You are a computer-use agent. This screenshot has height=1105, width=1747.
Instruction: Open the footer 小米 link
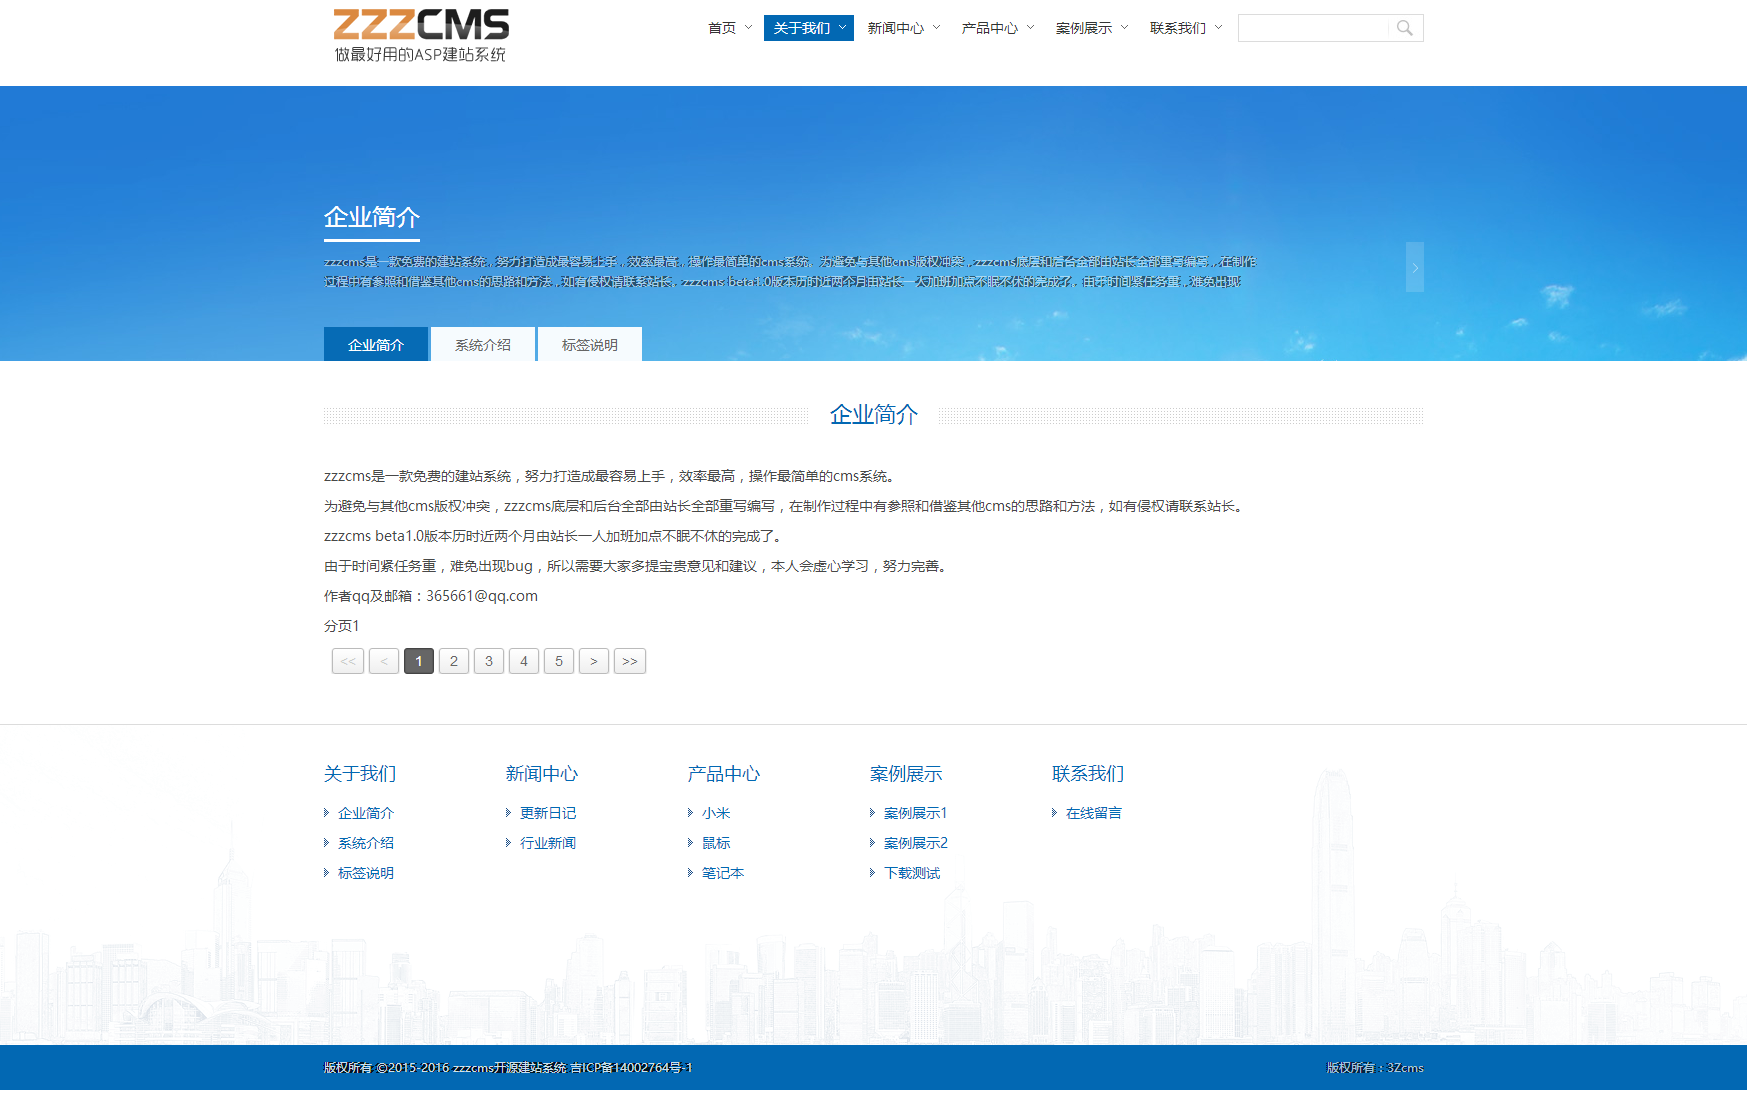coord(716,813)
